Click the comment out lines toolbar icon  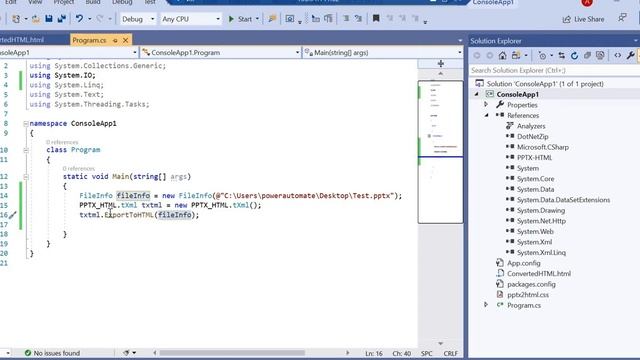click(x=346, y=19)
